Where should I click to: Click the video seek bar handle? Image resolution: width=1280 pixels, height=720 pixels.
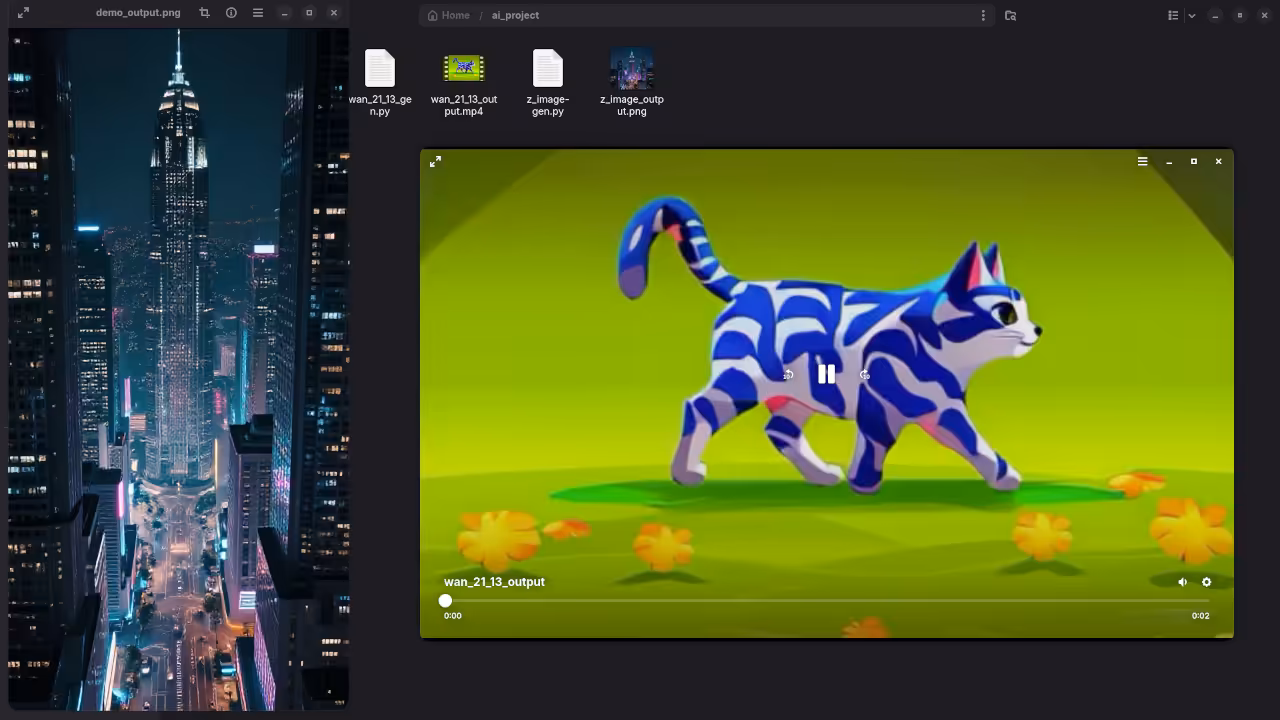pos(445,601)
